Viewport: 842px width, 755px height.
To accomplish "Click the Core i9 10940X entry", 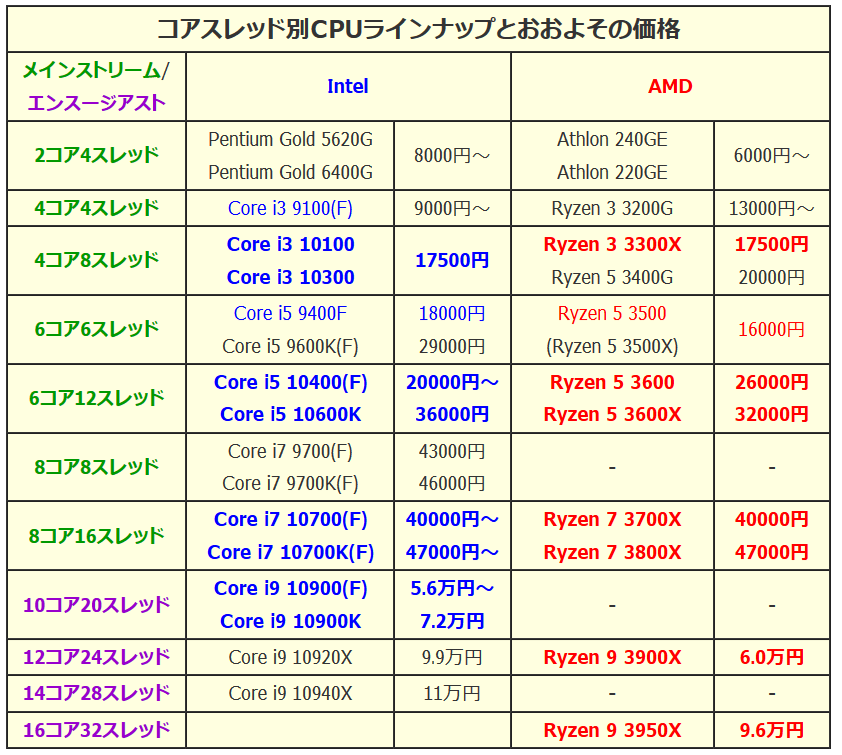I will (291, 693).
